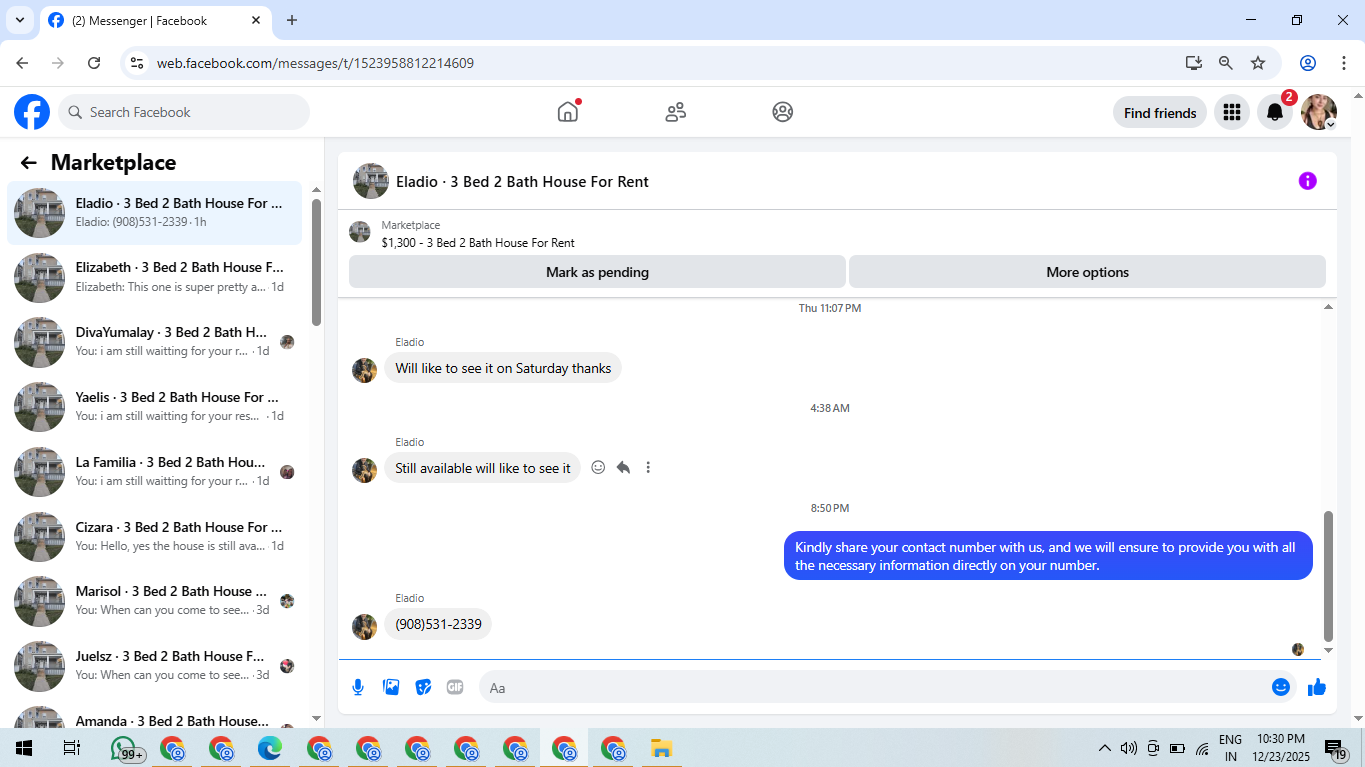This screenshot has width=1365, height=767.
Task: Click the '$1,300 - 3 Bed 2 Bath' listing link
Action: (x=478, y=243)
